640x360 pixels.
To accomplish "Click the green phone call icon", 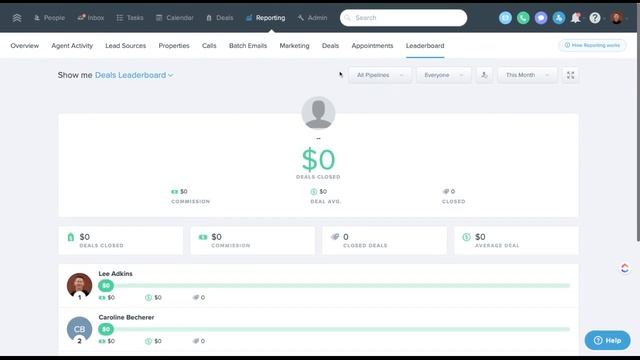I will 523,18.
